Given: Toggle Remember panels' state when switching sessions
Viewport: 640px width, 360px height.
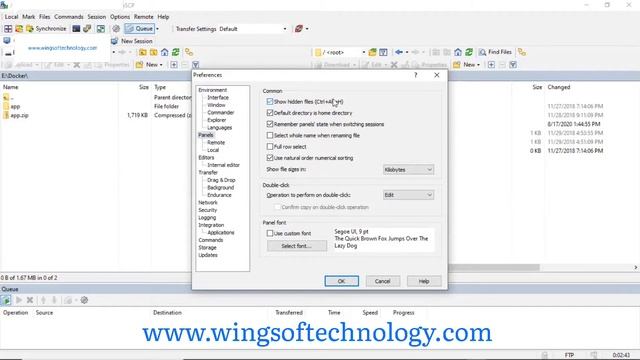Looking at the screenshot, I should [270, 124].
